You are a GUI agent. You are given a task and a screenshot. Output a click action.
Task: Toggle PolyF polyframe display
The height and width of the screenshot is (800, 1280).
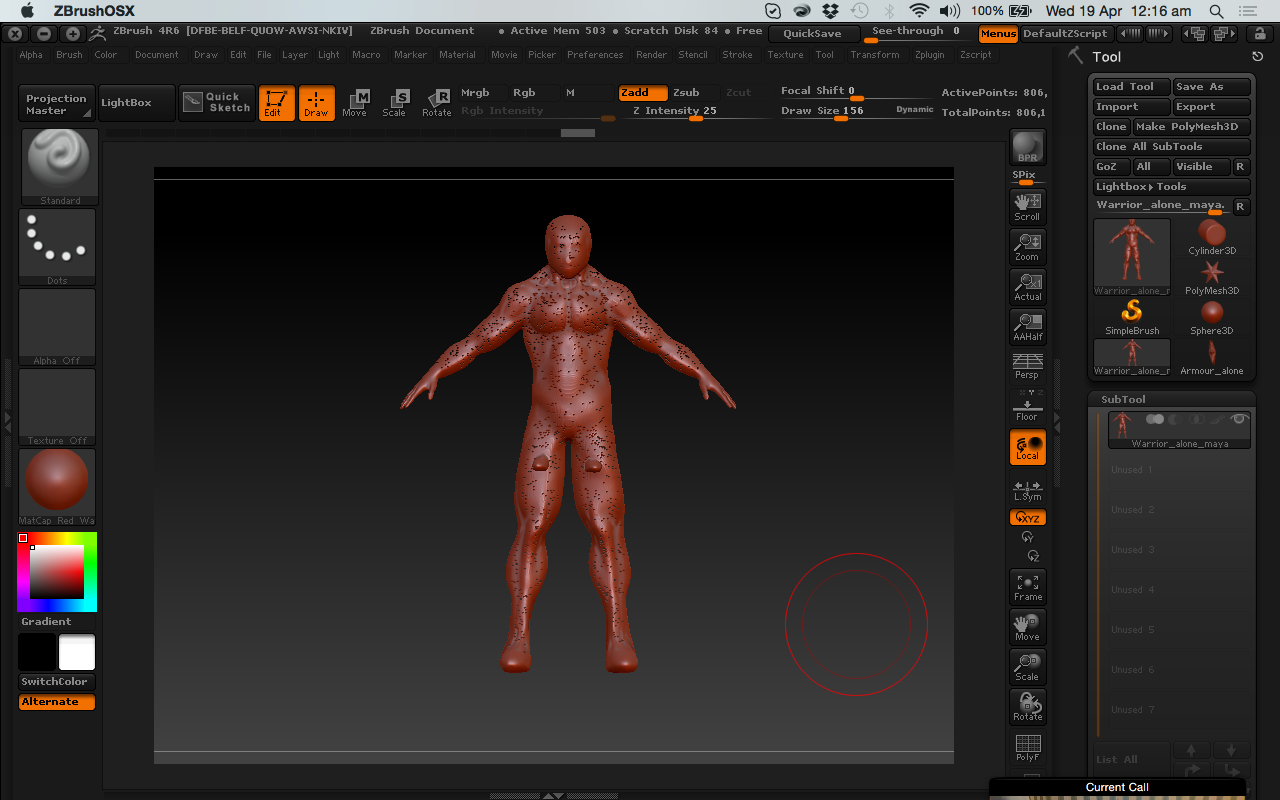1028,748
